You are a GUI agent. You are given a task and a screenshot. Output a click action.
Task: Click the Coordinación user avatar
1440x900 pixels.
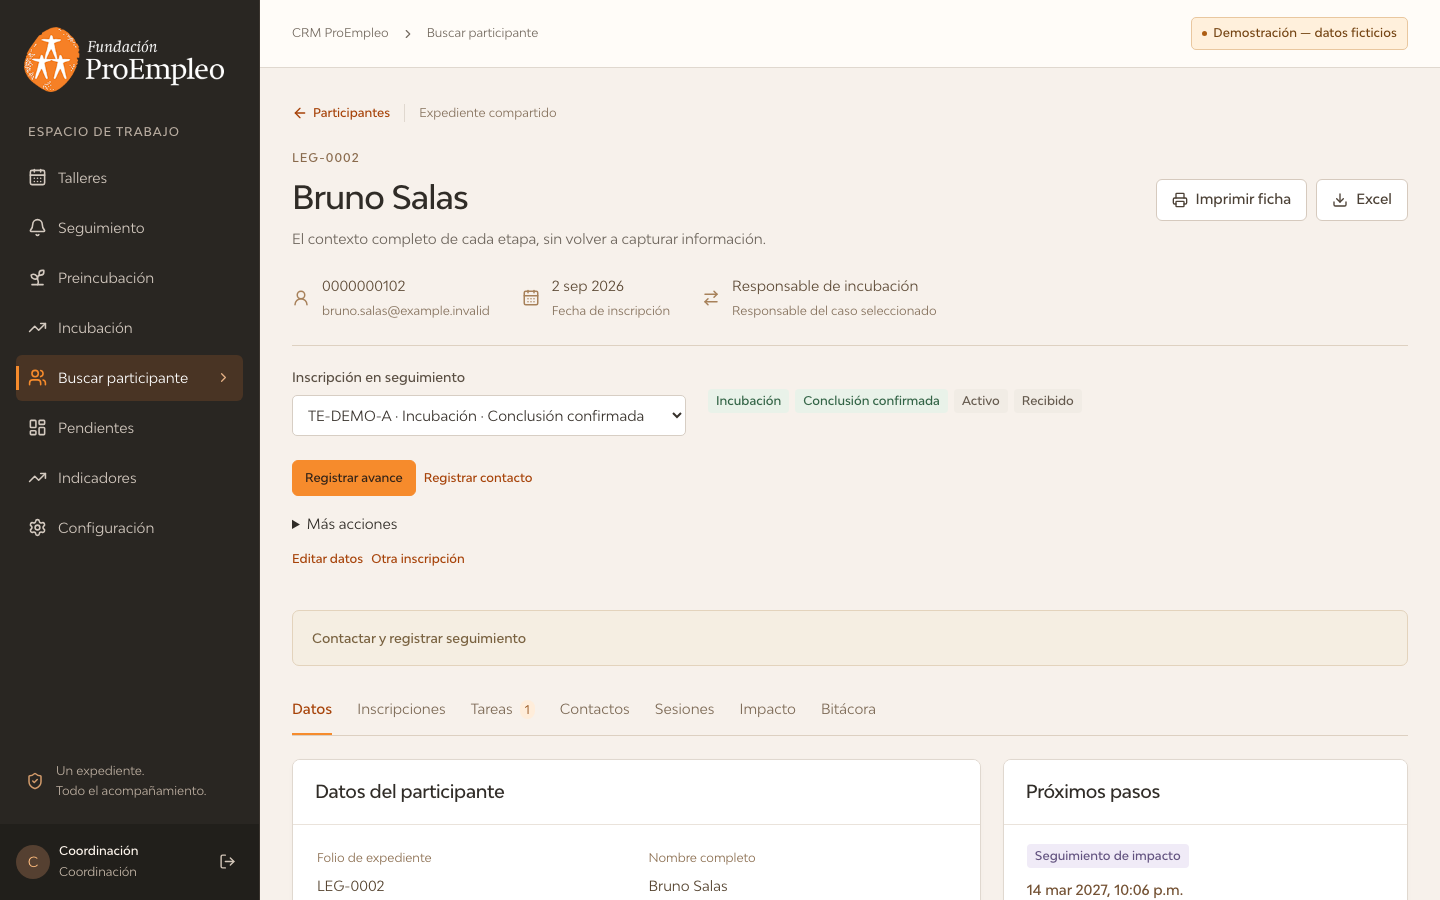[x=33, y=862]
